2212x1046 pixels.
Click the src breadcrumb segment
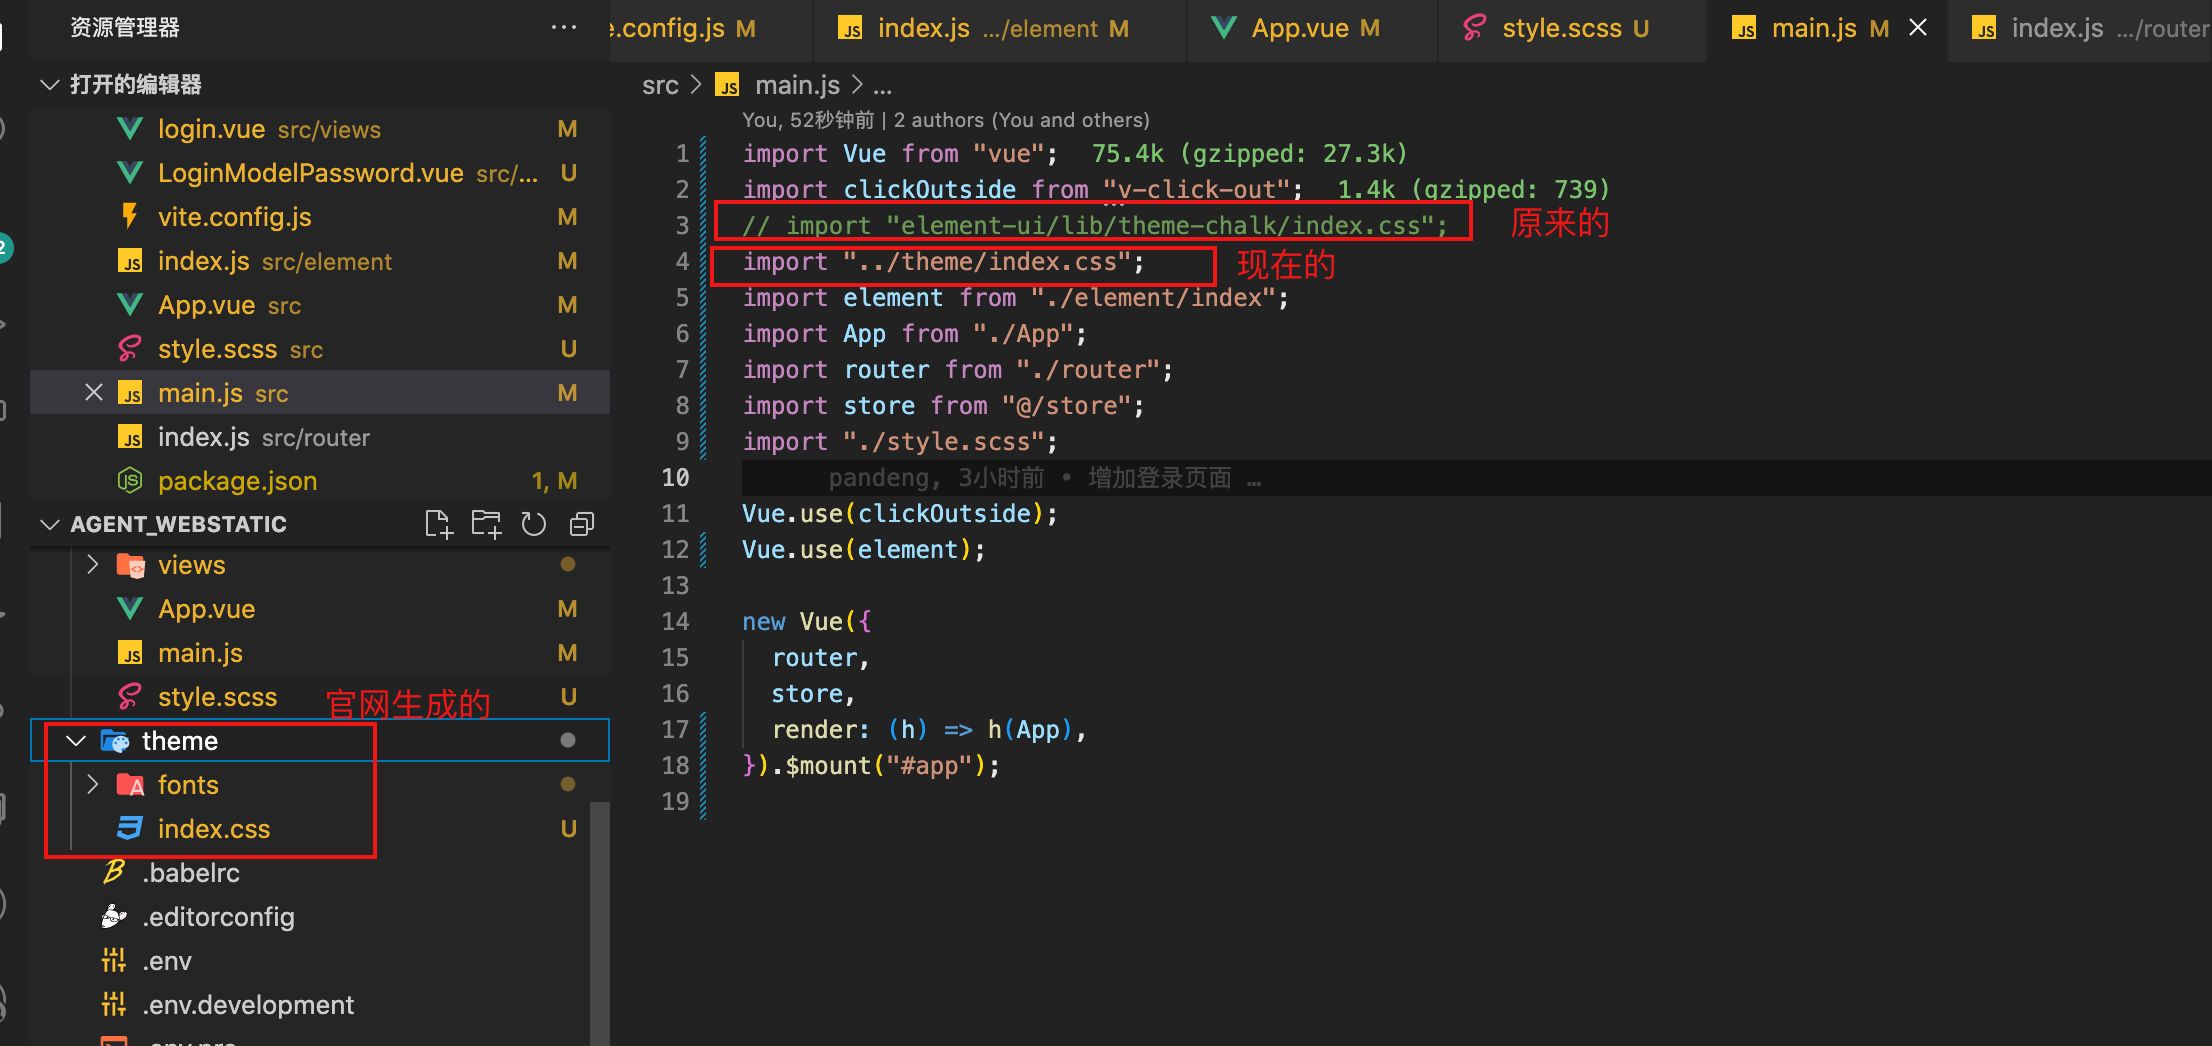(x=660, y=85)
